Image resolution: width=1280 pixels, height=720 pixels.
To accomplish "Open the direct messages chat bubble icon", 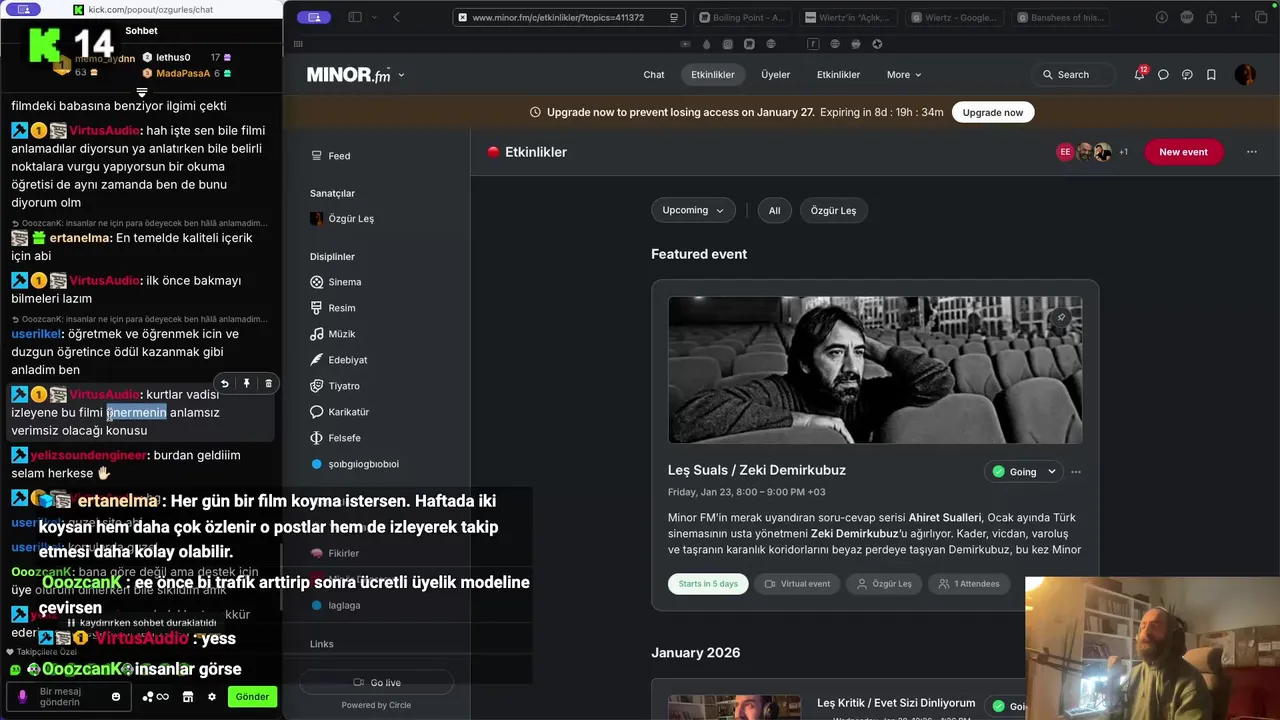I will click(x=1163, y=75).
